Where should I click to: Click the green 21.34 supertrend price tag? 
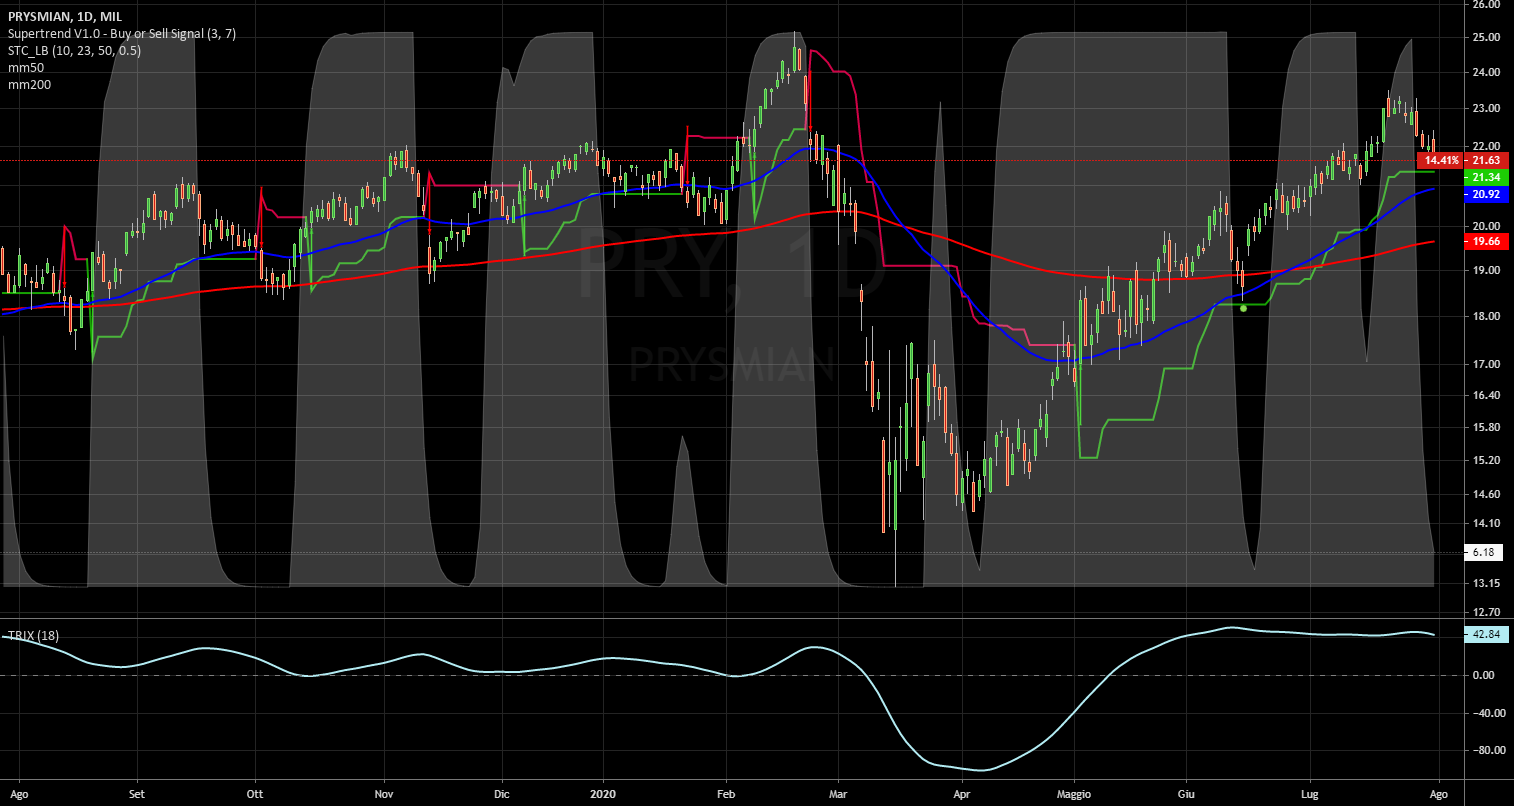click(1486, 177)
